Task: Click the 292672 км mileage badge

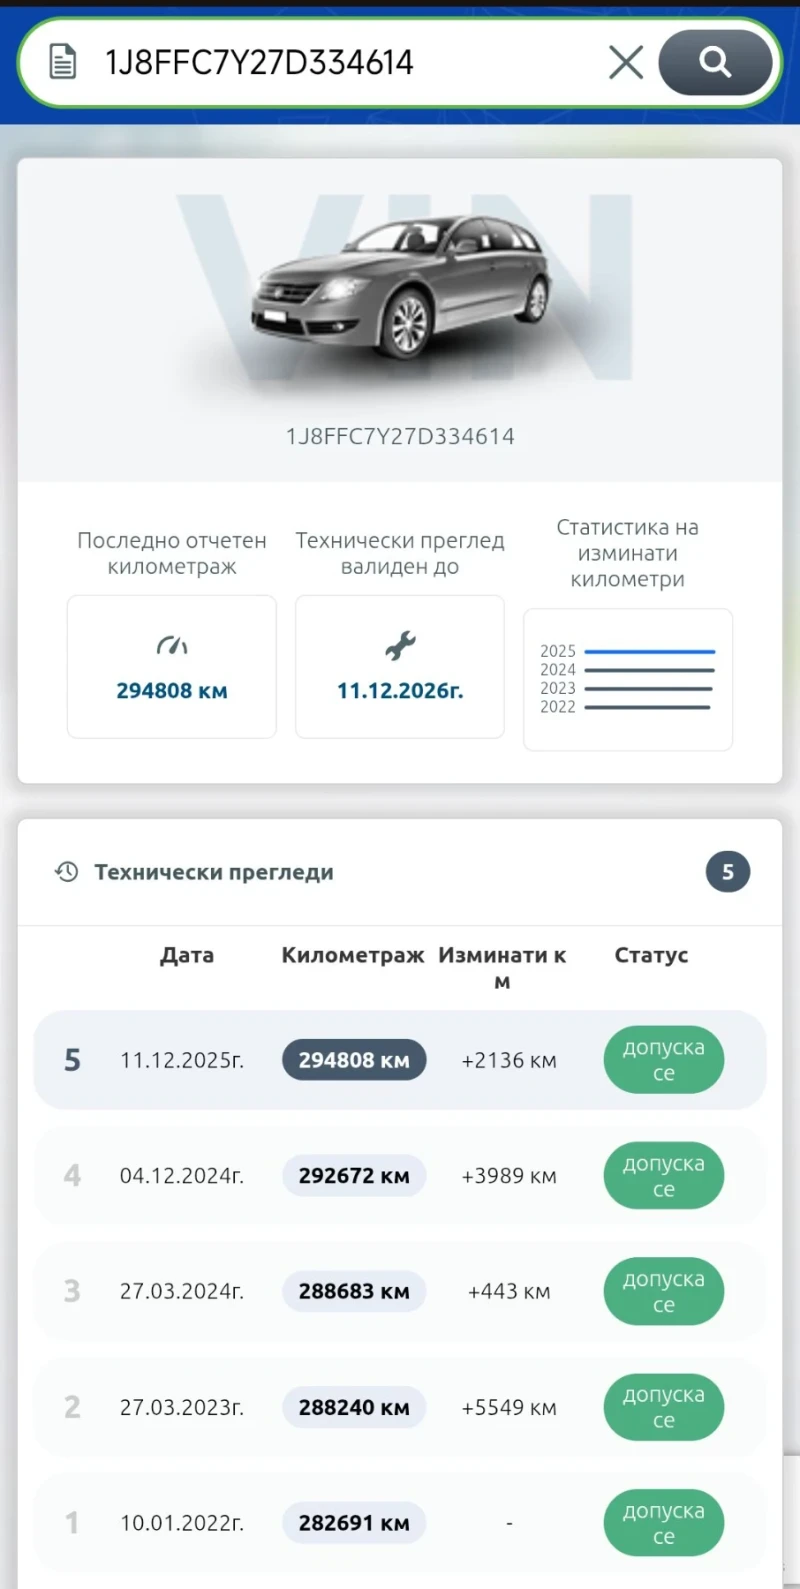Action: (354, 1176)
